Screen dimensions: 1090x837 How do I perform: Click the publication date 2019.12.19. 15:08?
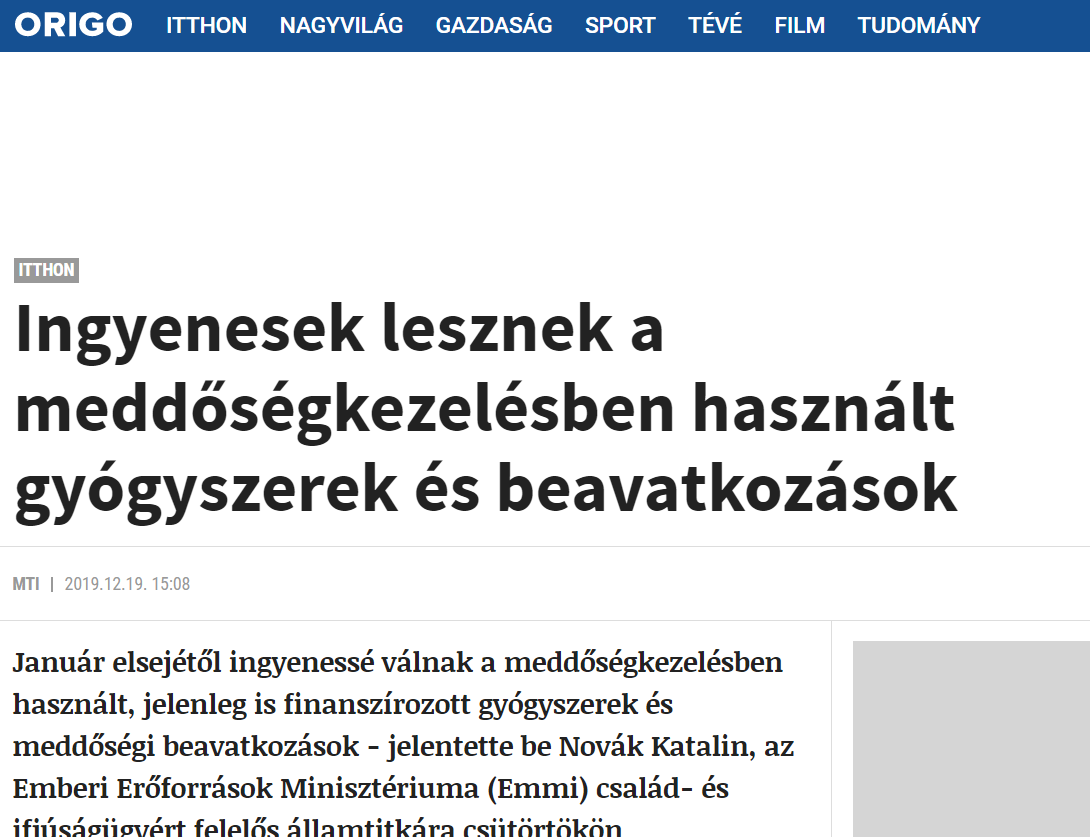click(127, 584)
